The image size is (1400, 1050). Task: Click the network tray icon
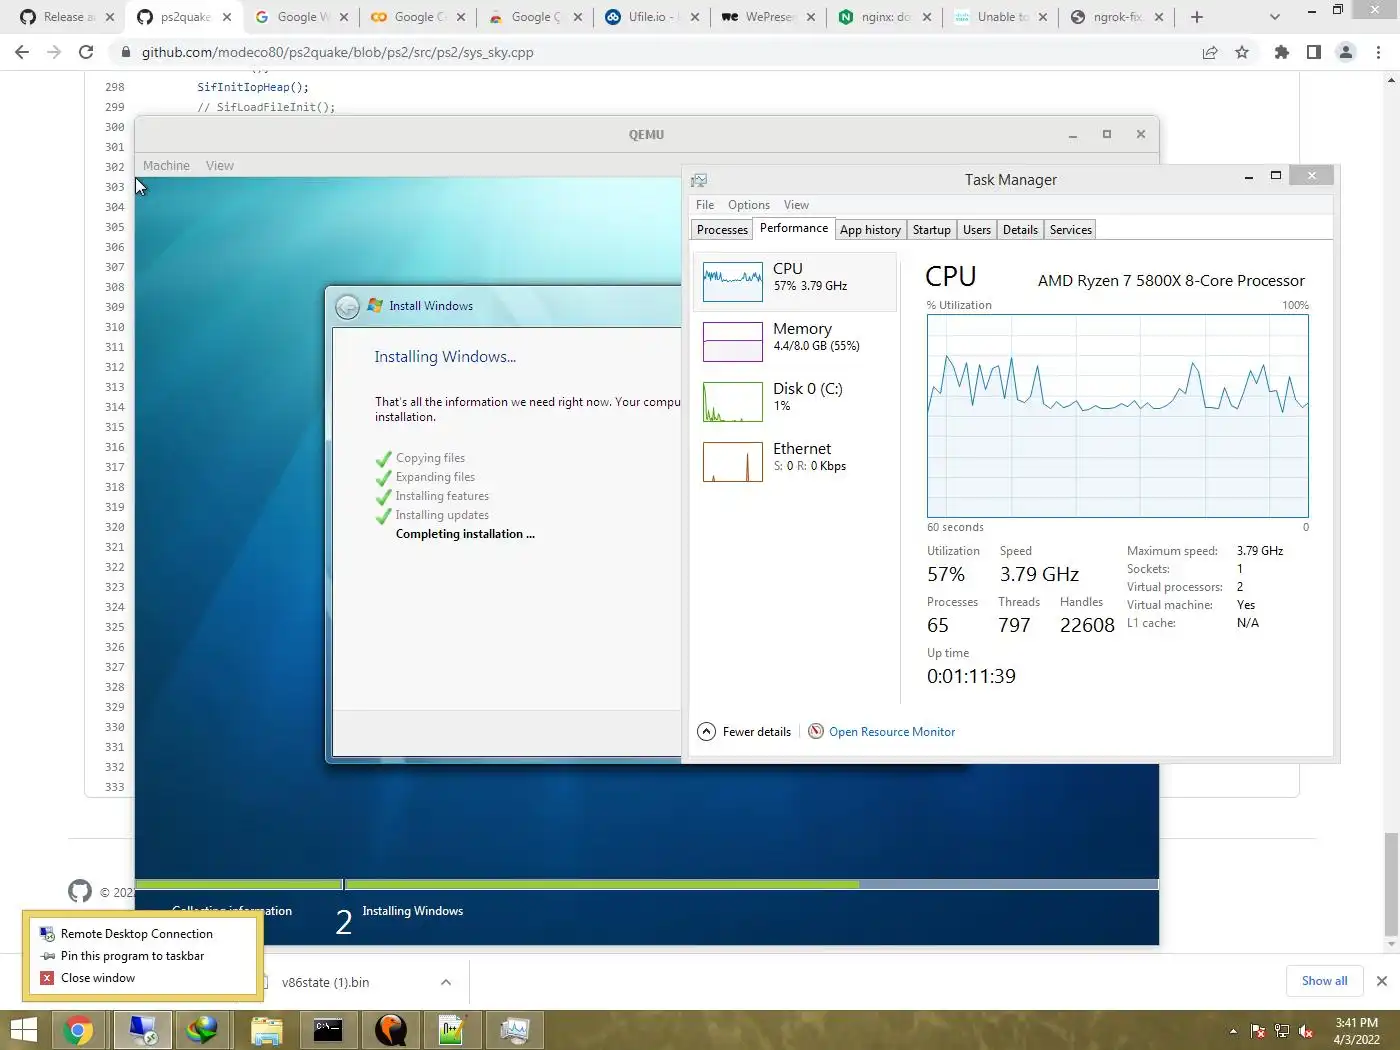pos(1282,1031)
